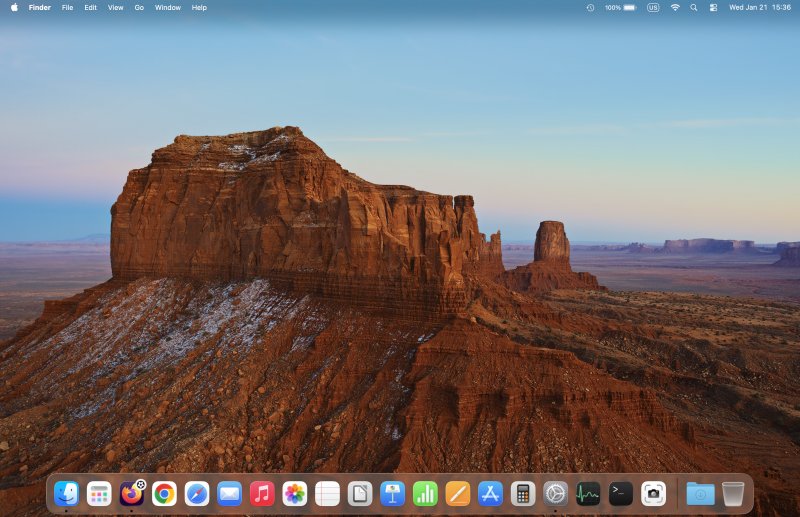Launch the Photos app
The image size is (800, 517).
pyautogui.click(x=294, y=493)
